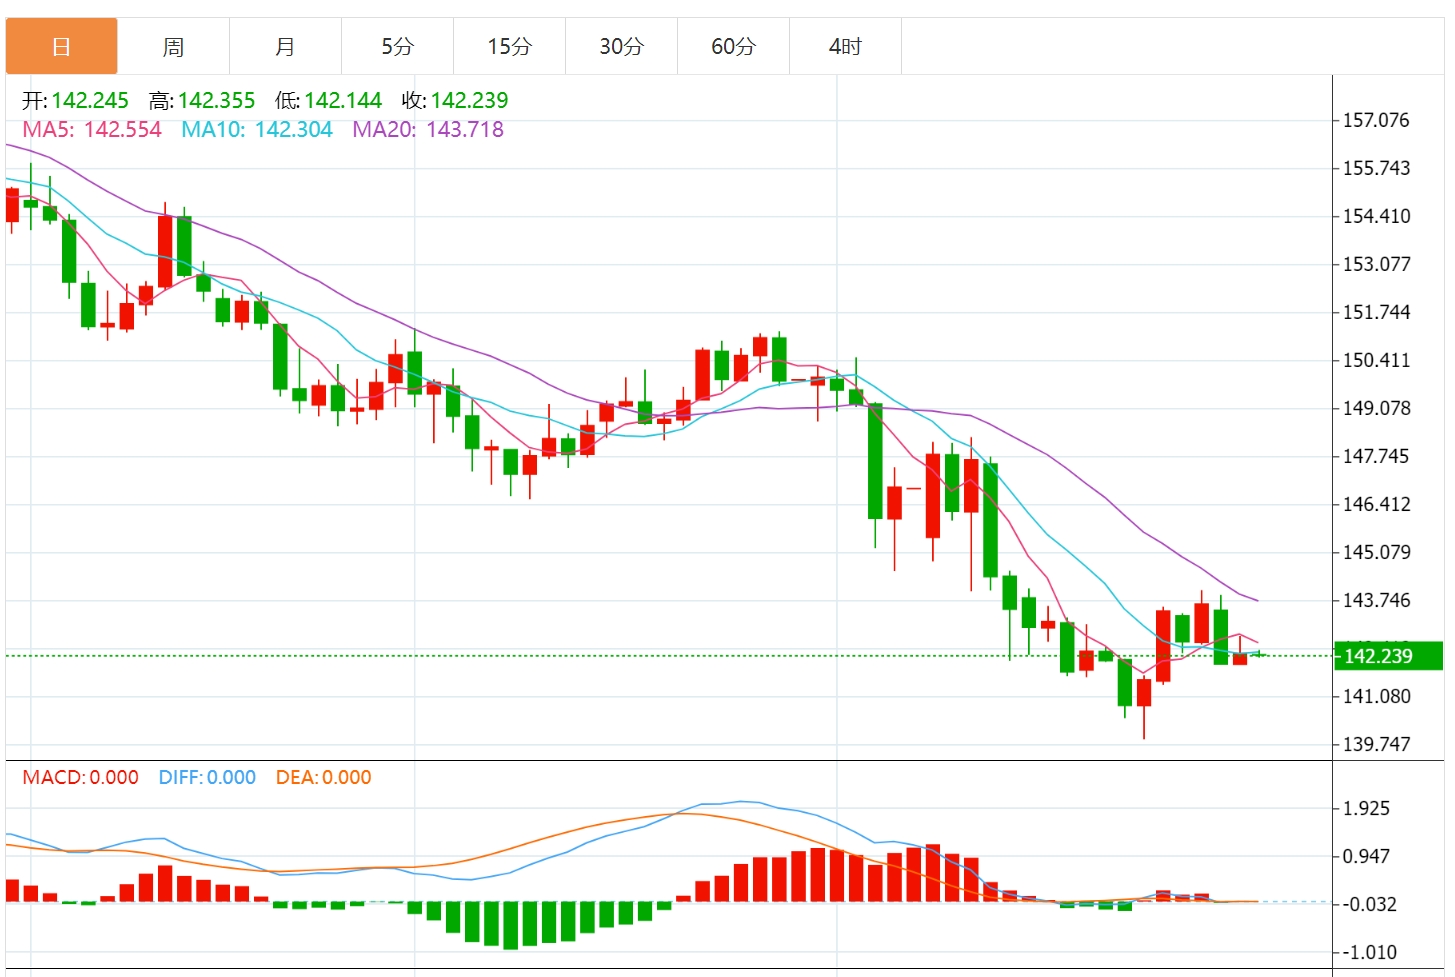Click the close price value after 收:
This screenshot has height=977, width=1455.
pyautogui.click(x=470, y=101)
